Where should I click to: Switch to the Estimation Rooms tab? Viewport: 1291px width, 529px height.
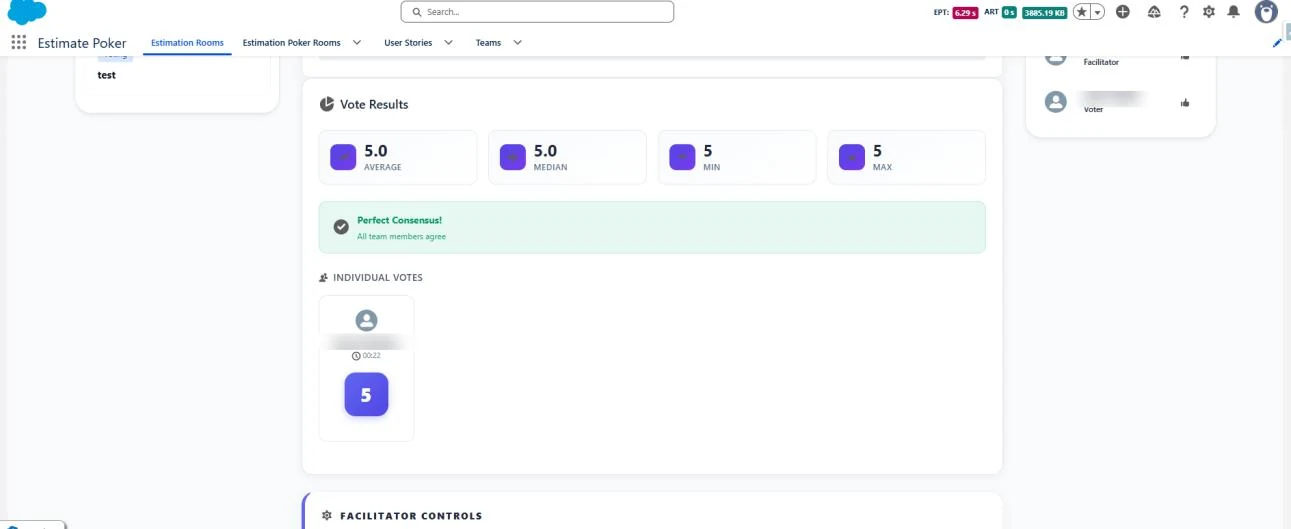[187, 43]
